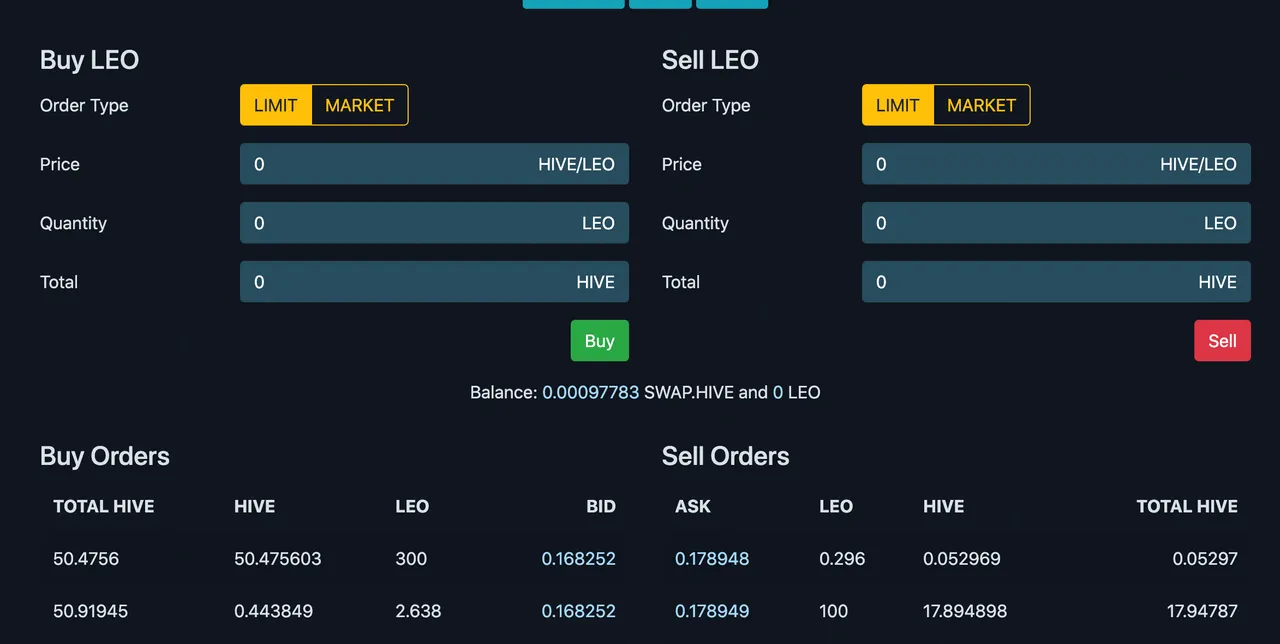This screenshot has width=1280, height=644.
Task: Click the Sell Orders TOTAL HIVE column header
Action: (1187, 506)
